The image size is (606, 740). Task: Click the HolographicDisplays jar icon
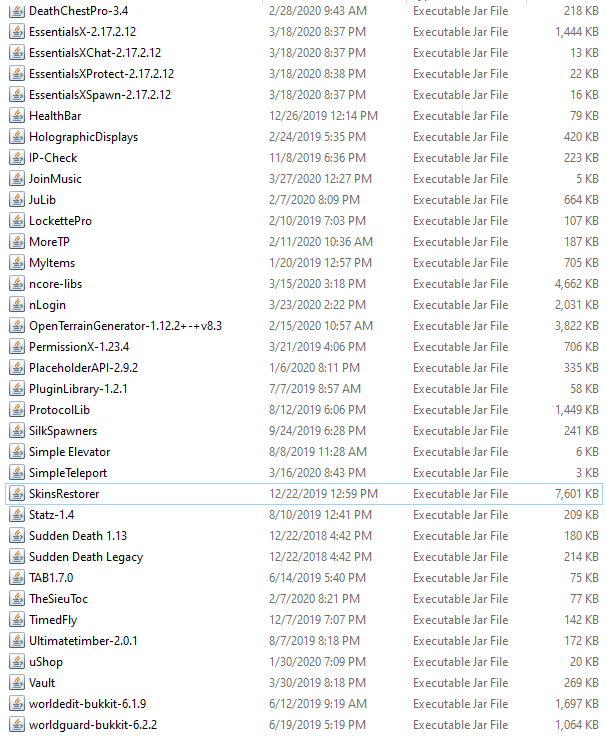(17, 137)
